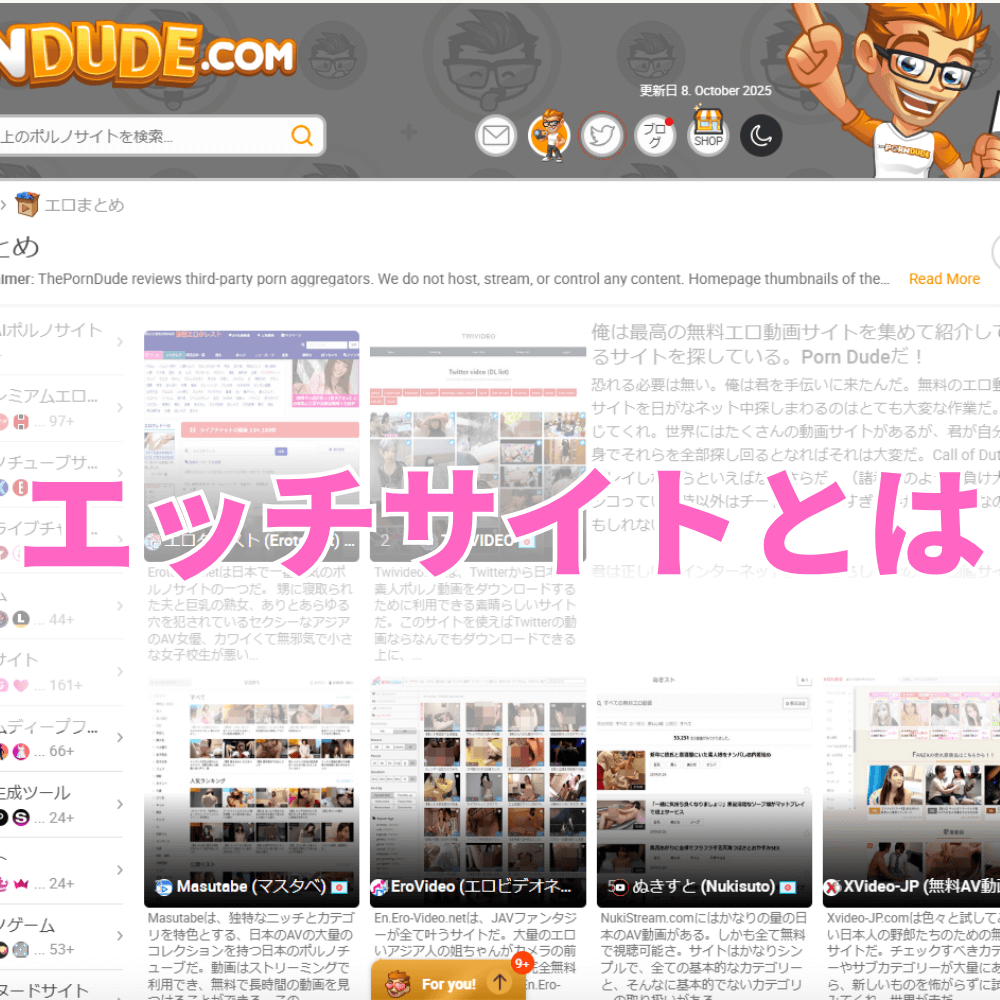Click the Read More link
Image resolution: width=1000 pixels, height=1000 pixels.
click(944, 279)
